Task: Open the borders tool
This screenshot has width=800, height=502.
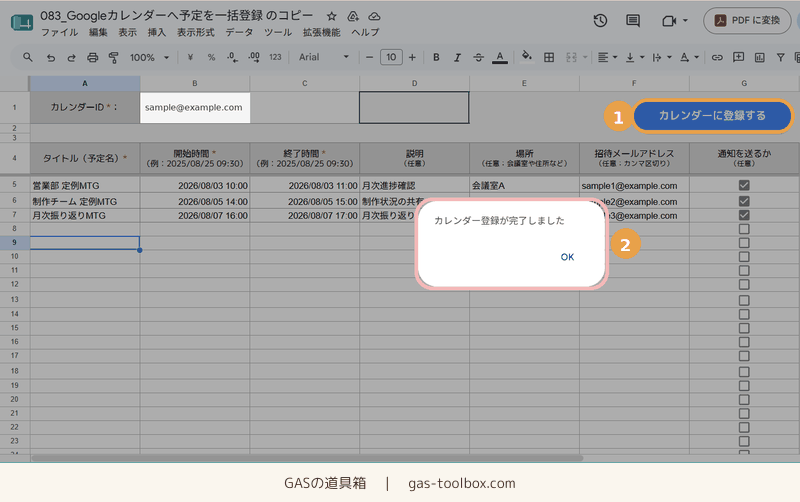Action: [x=549, y=57]
